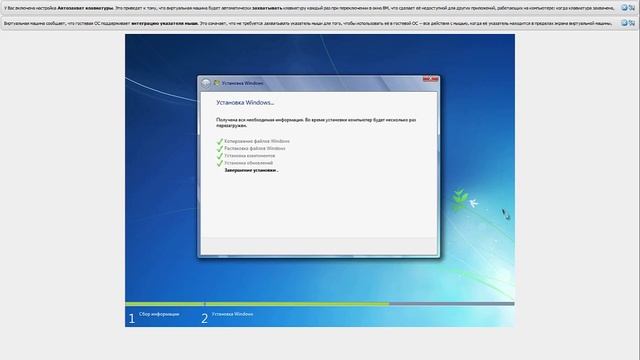Screen dimensions: 640x360
Task: Select the 'Копирование файлов Windows' step text
Action: [257, 141]
